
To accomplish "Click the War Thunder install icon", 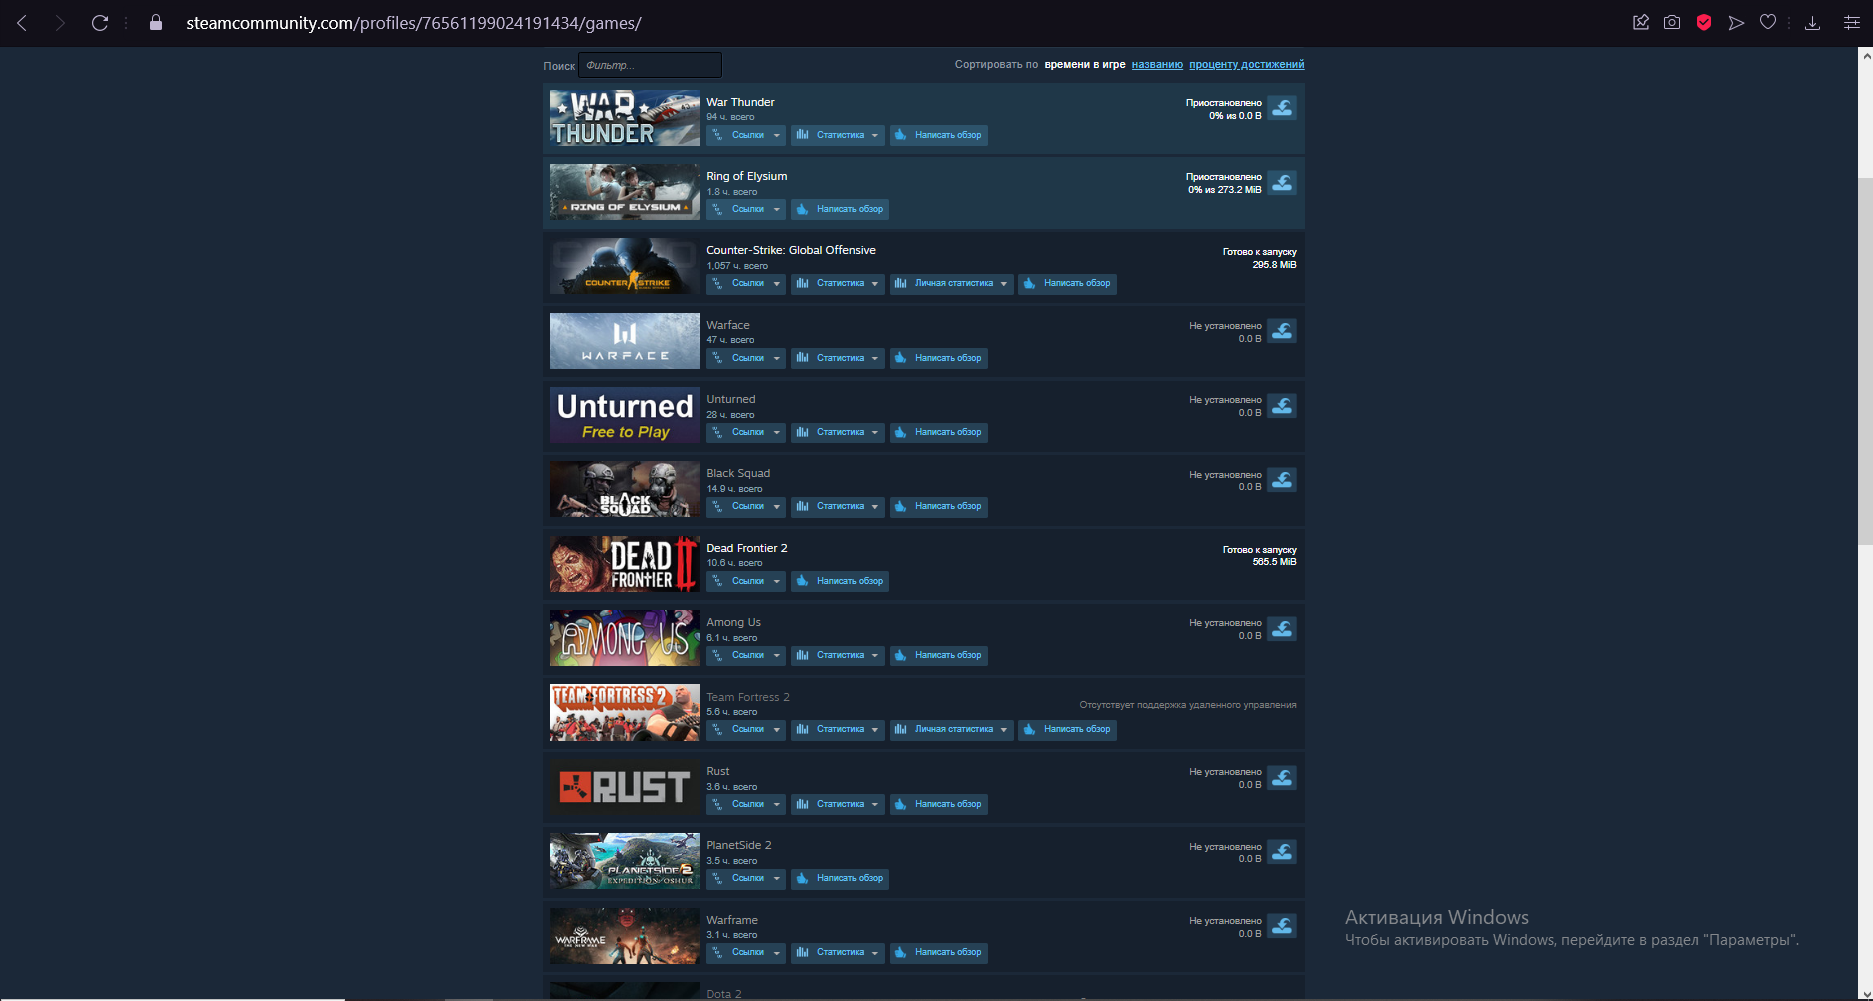I will [1282, 108].
